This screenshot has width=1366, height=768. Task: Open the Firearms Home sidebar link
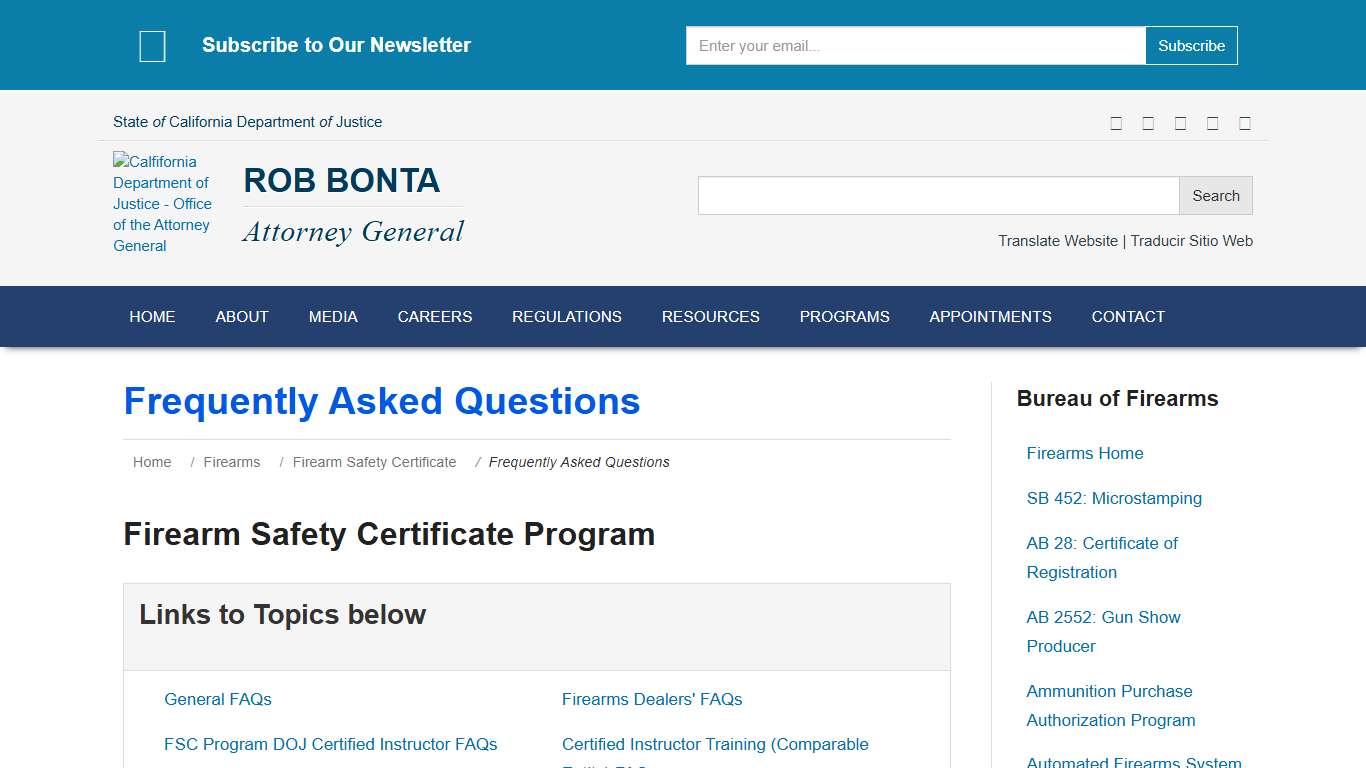click(1084, 453)
